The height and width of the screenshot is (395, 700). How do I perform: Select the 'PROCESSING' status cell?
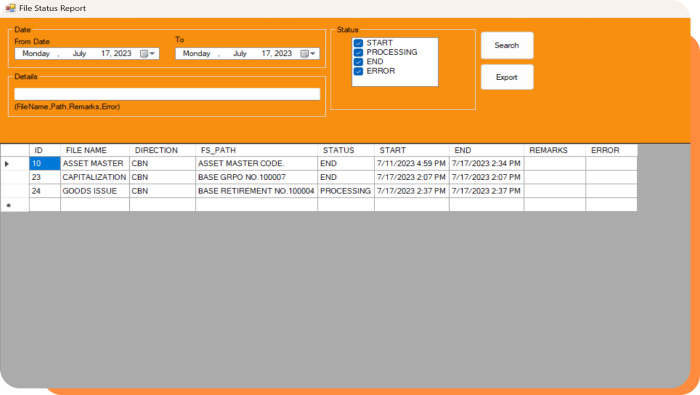click(346, 191)
